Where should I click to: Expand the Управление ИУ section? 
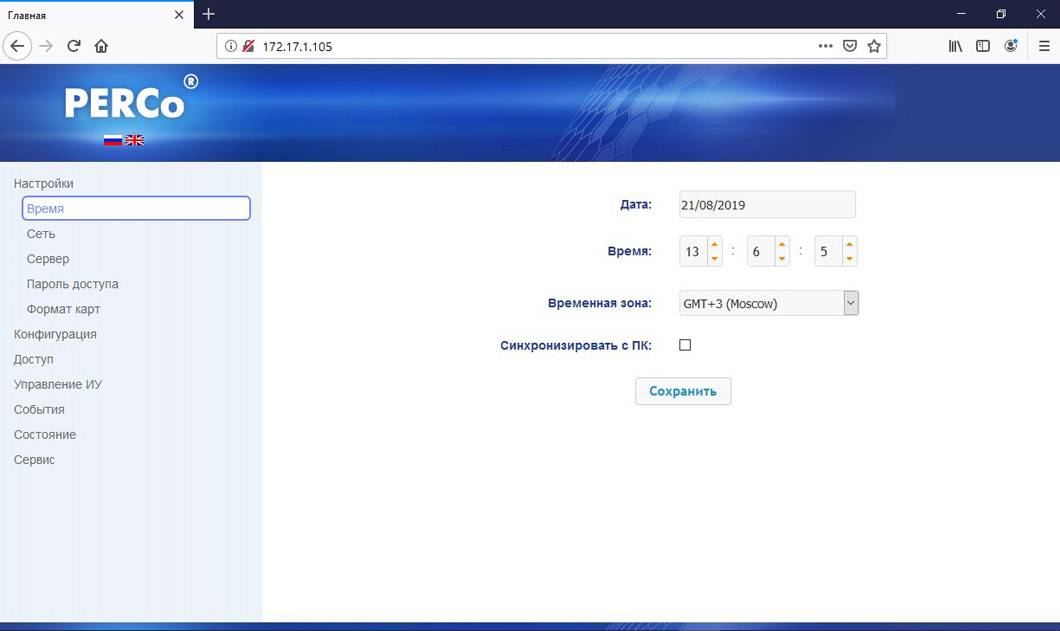pyautogui.click(x=58, y=384)
